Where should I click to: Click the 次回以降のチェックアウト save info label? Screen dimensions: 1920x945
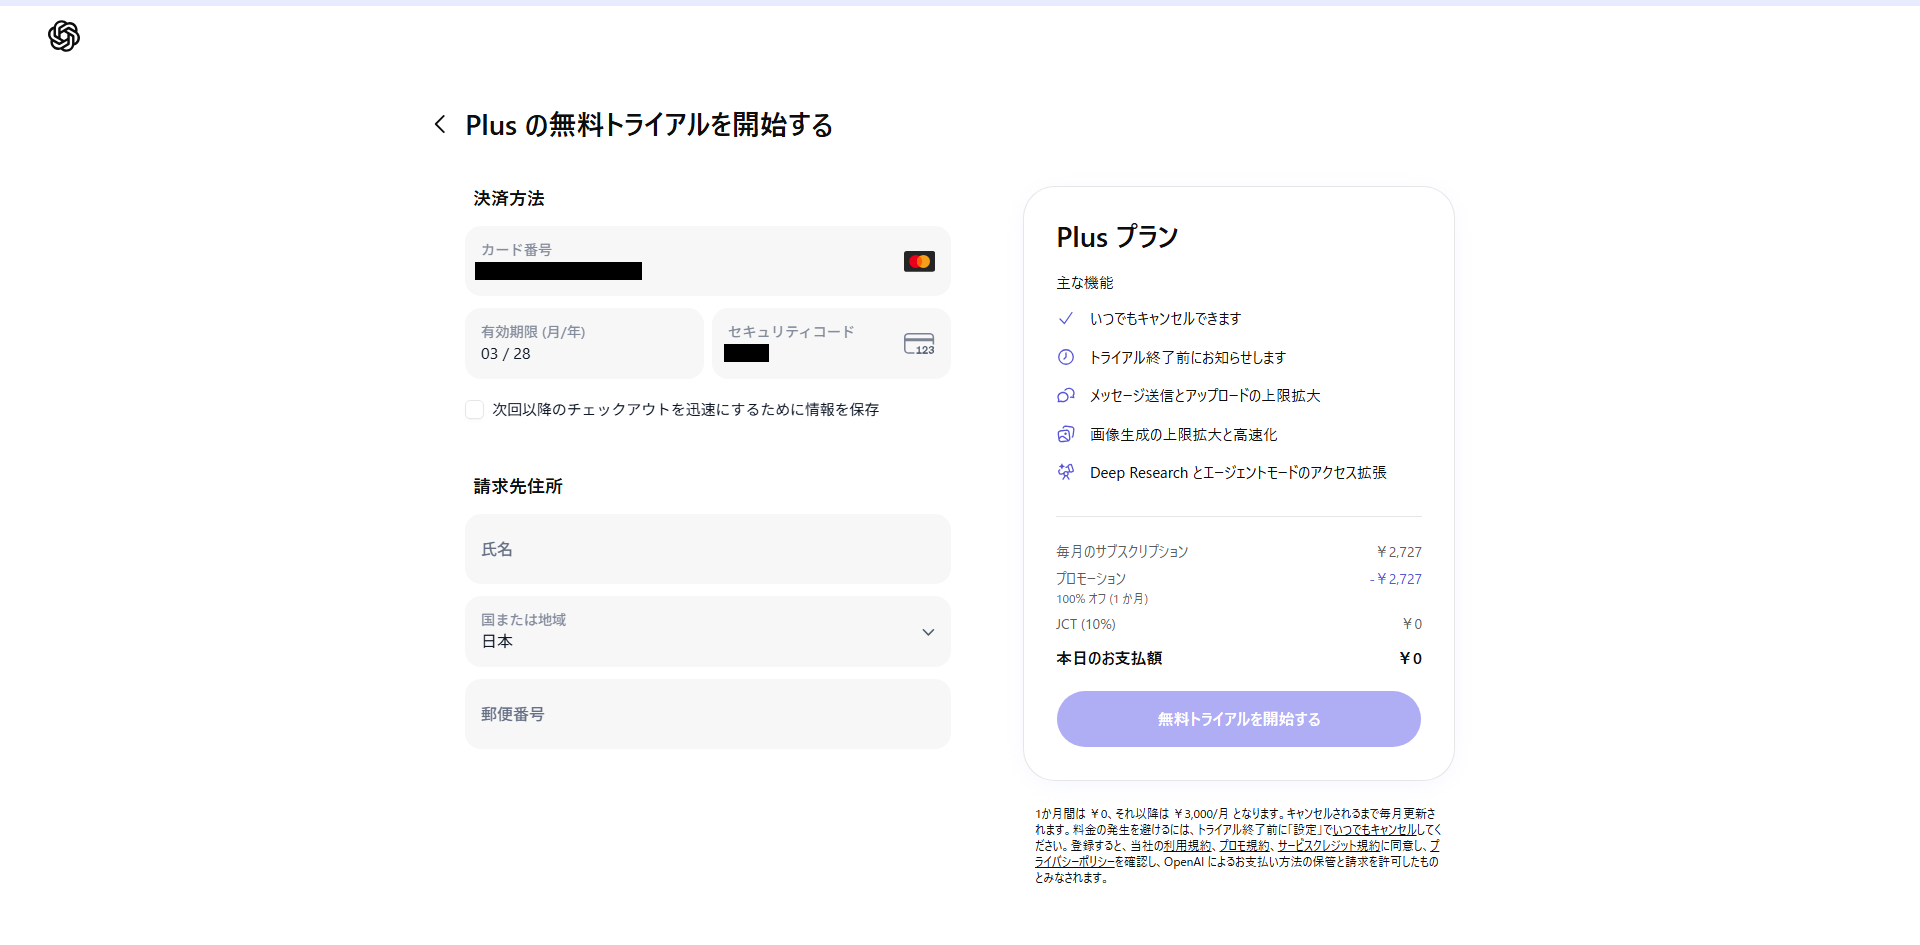[x=686, y=409]
